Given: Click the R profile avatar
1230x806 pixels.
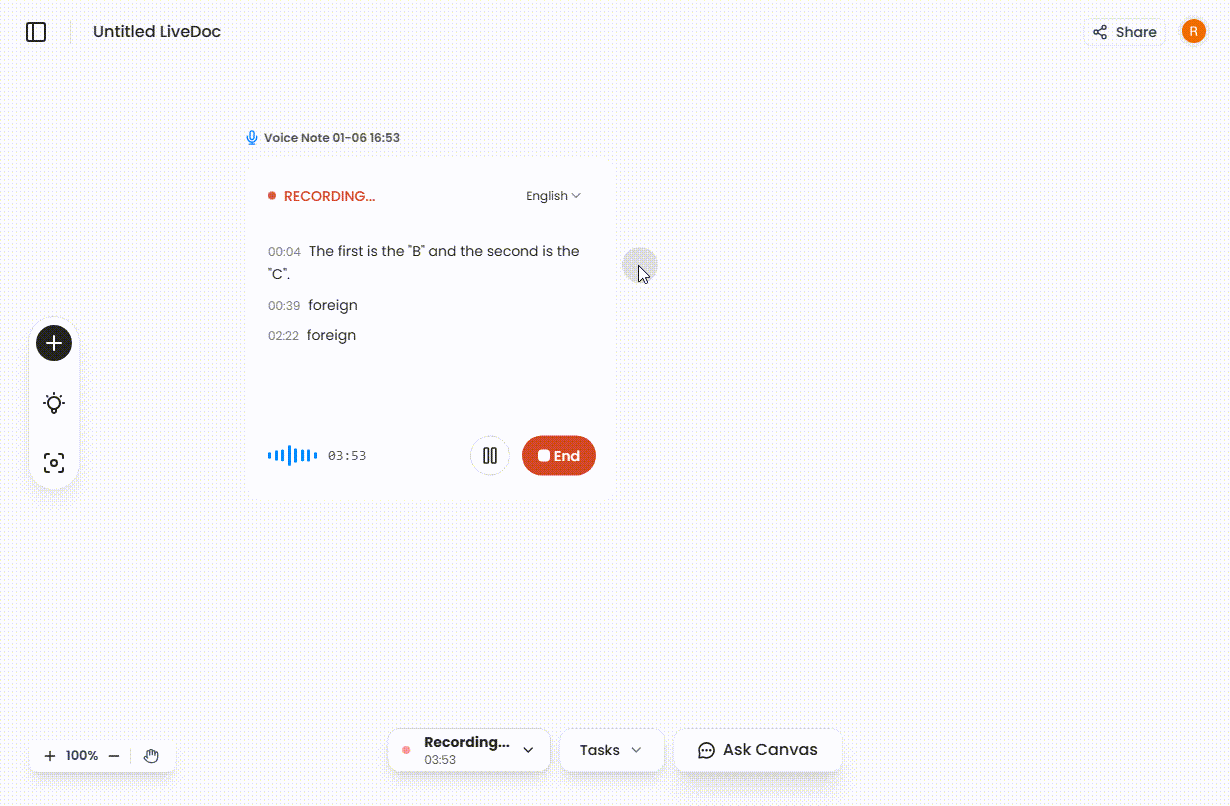Looking at the screenshot, I should [x=1193, y=31].
